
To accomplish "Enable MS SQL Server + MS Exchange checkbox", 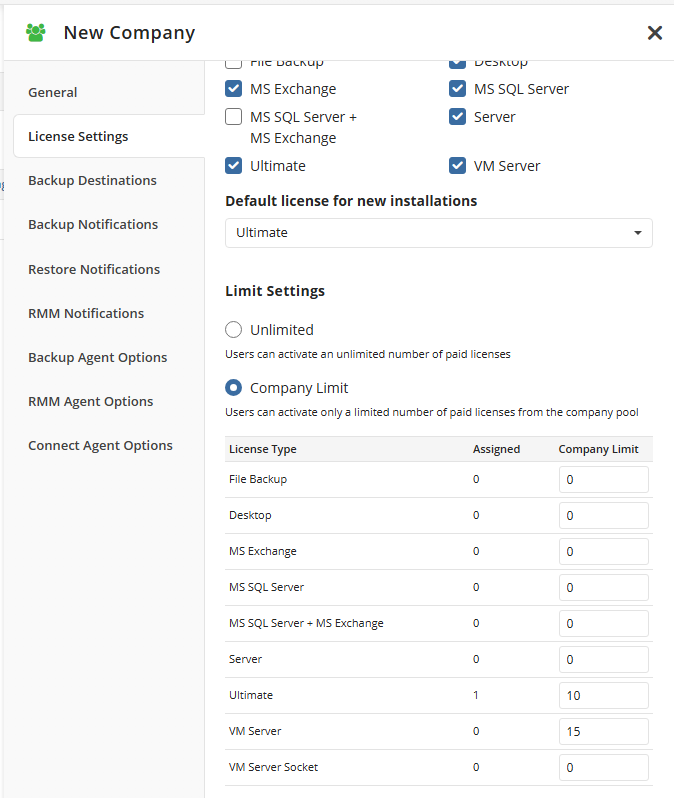I will [x=234, y=117].
